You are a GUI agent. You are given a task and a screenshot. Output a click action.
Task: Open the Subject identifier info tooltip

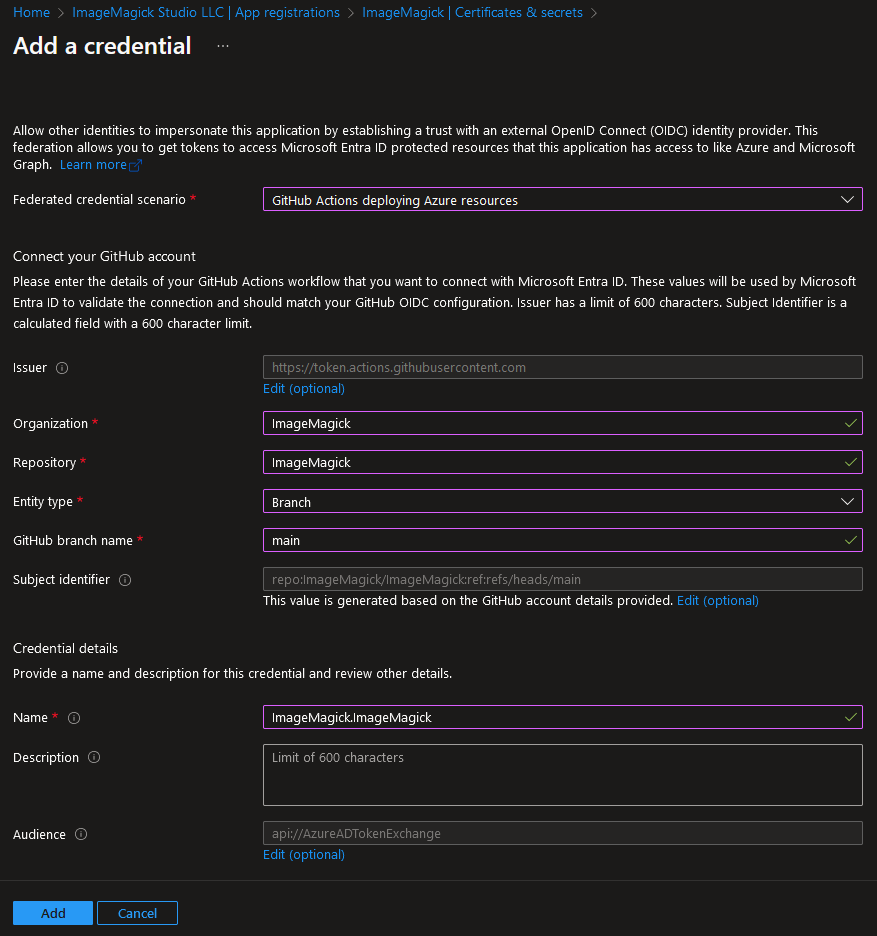click(124, 579)
